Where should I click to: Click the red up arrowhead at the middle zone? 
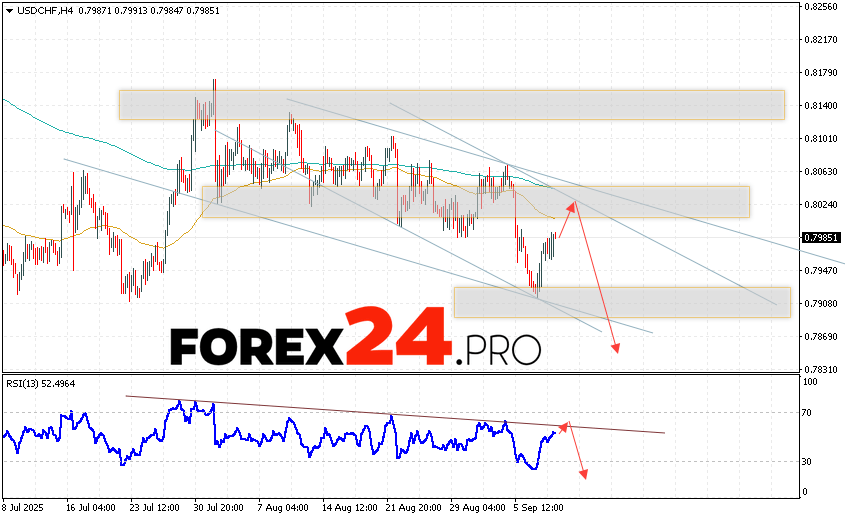(x=573, y=205)
